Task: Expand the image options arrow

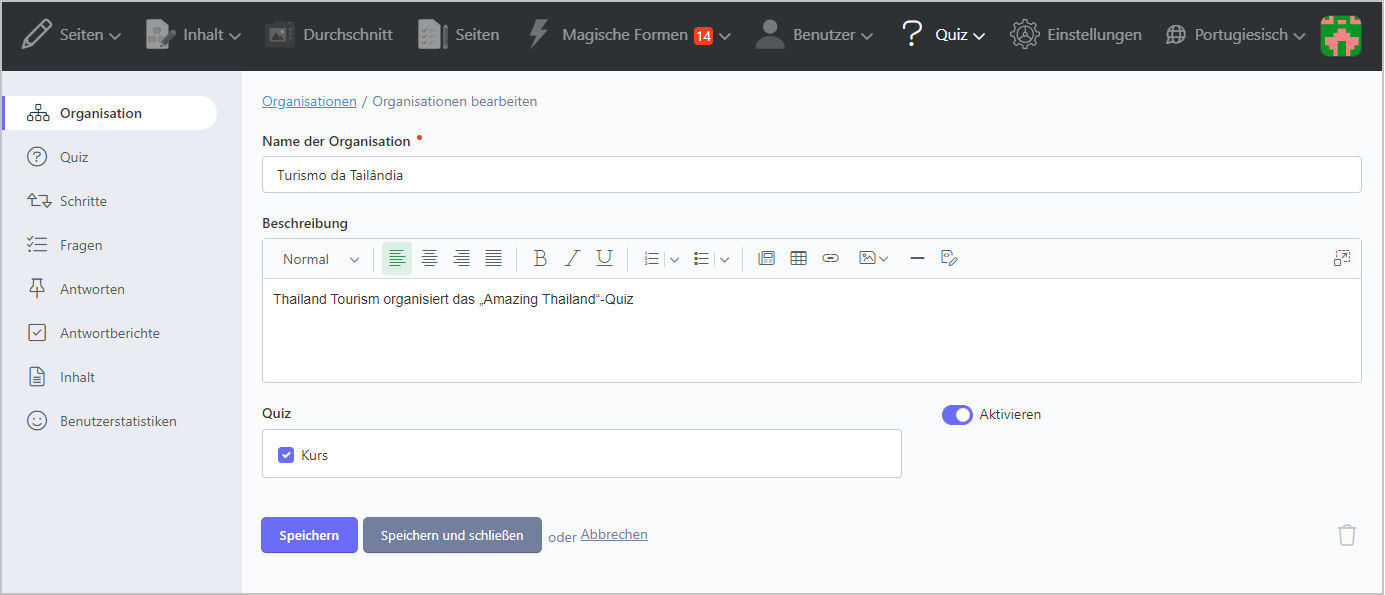Action: [883, 259]
